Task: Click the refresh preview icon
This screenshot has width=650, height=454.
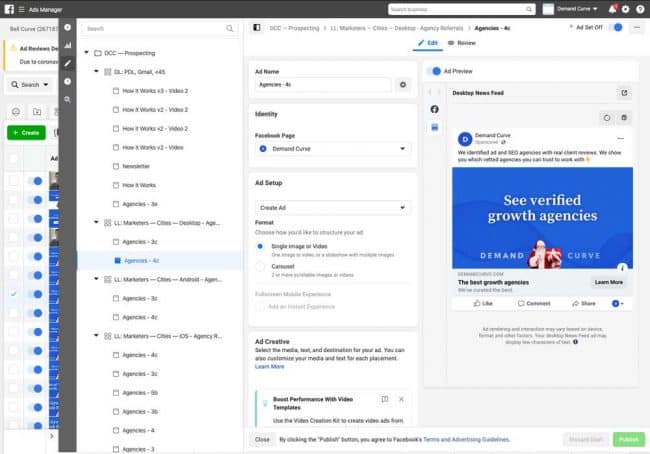Action: (606, 117)
